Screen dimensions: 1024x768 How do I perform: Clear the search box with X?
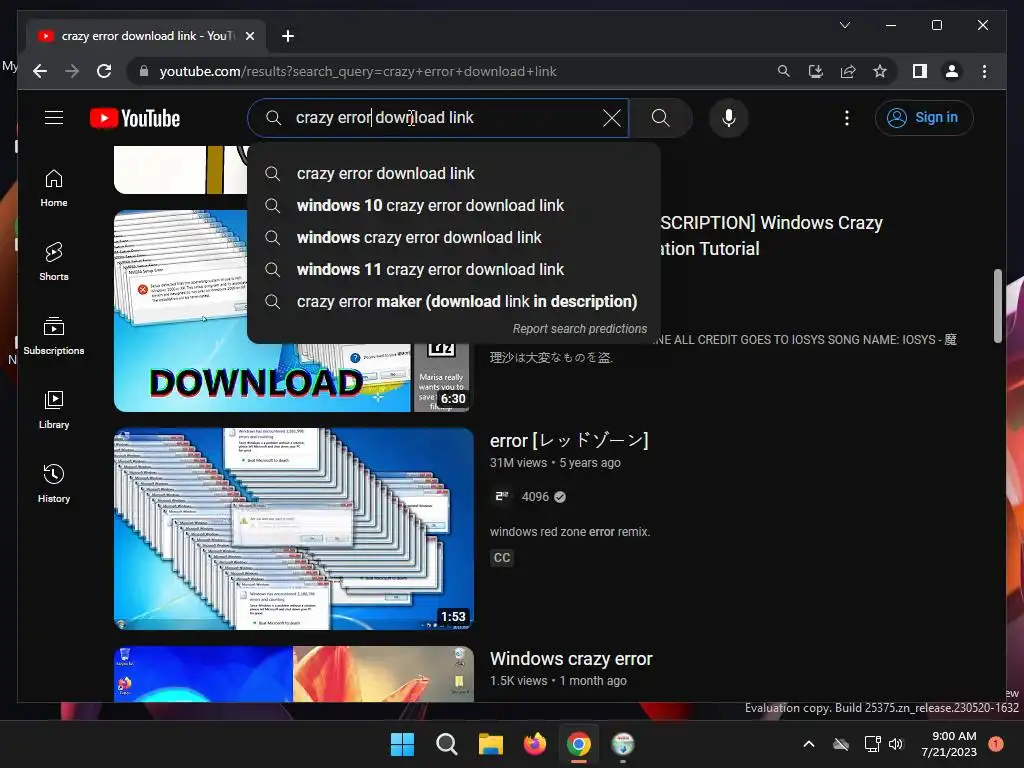[612, 118]
